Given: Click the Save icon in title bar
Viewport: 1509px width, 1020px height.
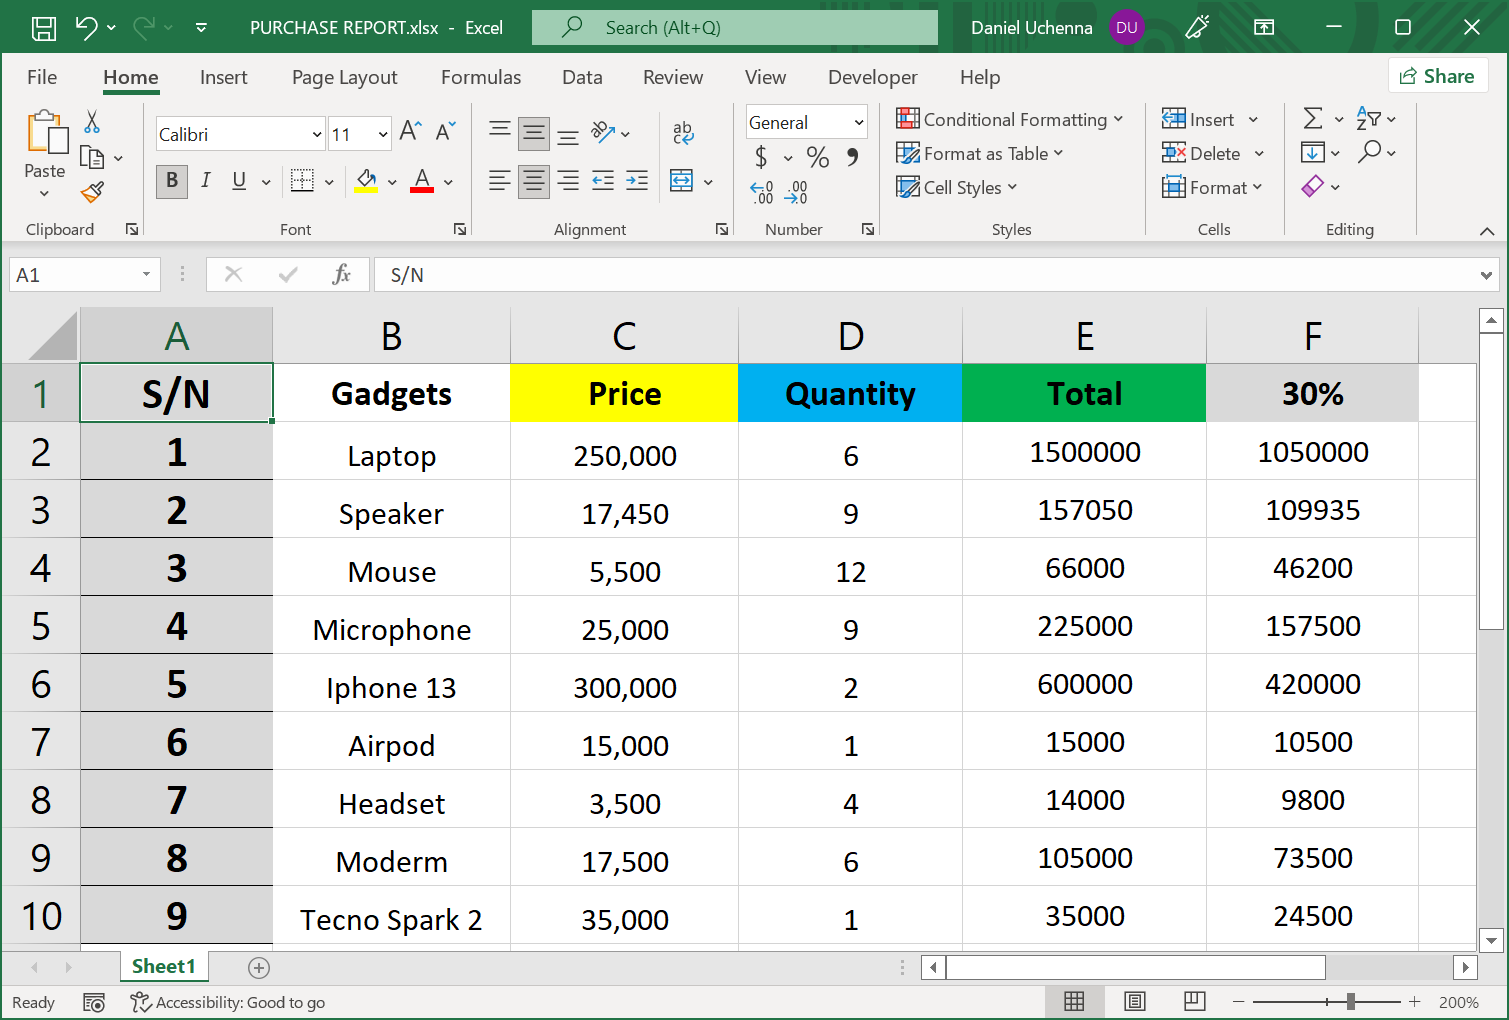Looking at the screenshot, I should (x=44, y=28).
